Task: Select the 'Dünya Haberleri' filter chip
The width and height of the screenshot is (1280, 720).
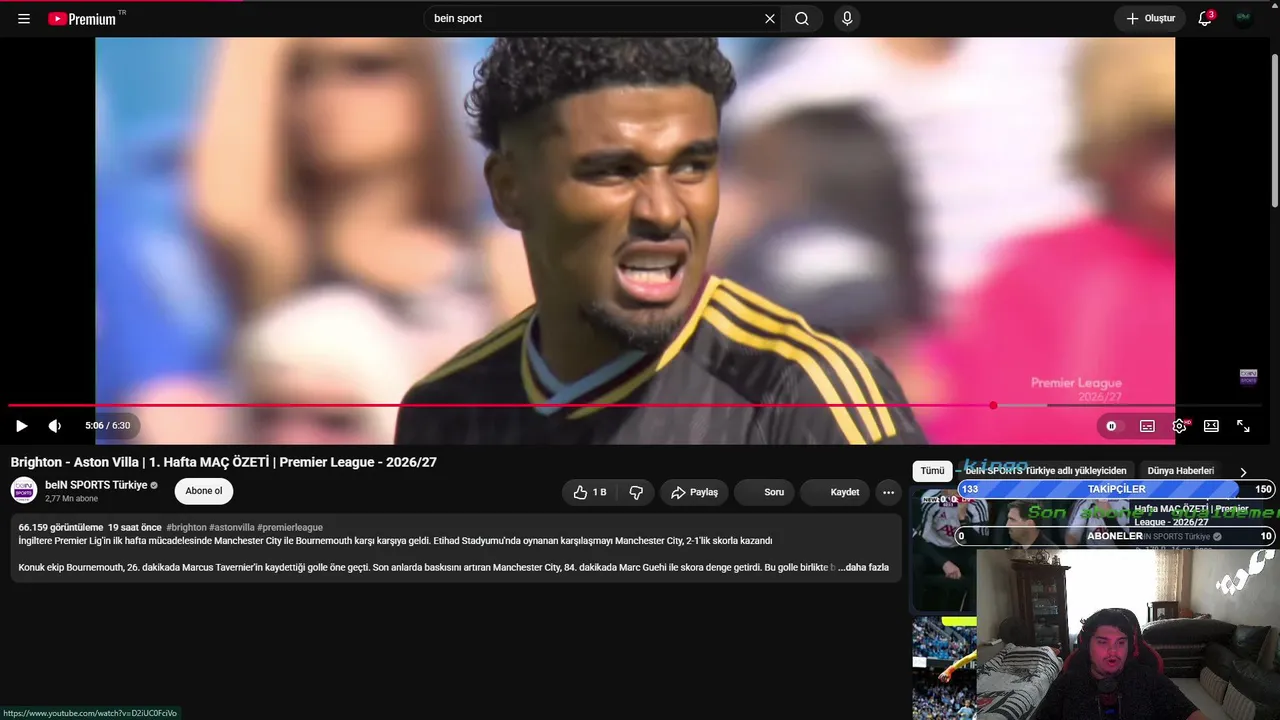Action: [x=1180, y=471]
